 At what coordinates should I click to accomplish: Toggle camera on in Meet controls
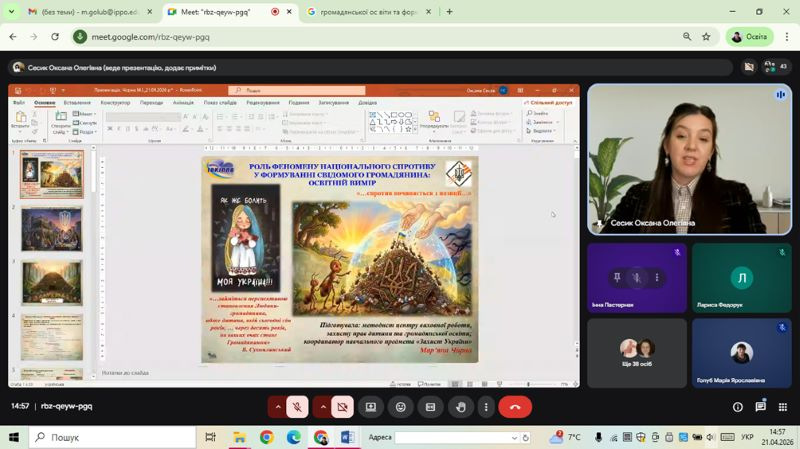coord(342,407)
